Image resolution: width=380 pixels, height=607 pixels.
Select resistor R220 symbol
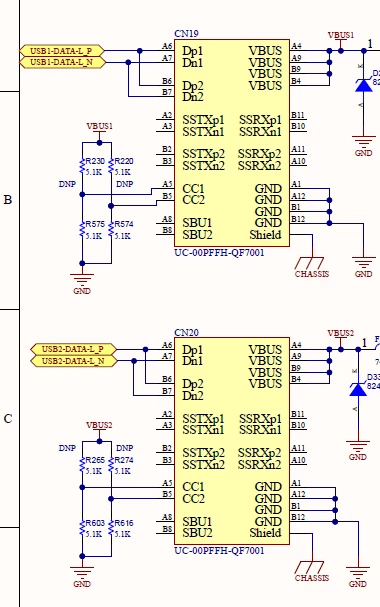coord(111,166)
